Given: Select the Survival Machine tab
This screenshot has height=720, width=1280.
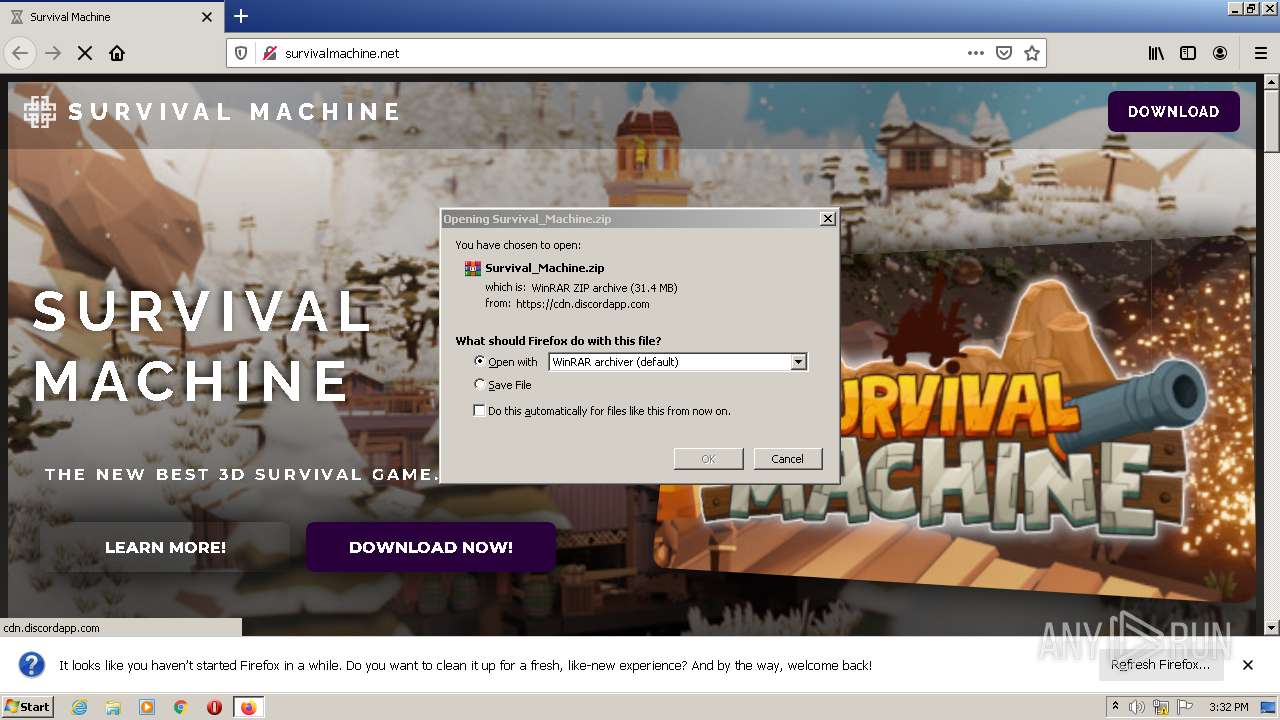Looking at the screenshot, I should coord(111,17).
